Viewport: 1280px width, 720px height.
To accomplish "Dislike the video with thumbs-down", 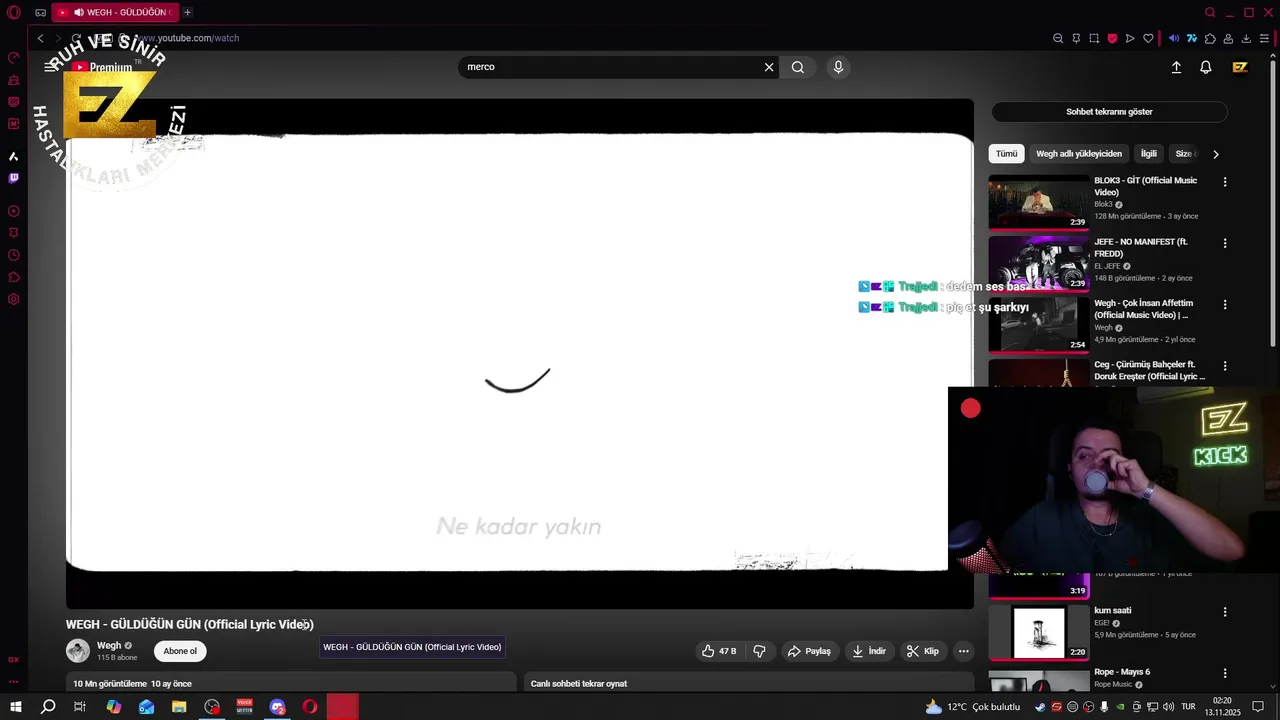I will tap(760, 651).
